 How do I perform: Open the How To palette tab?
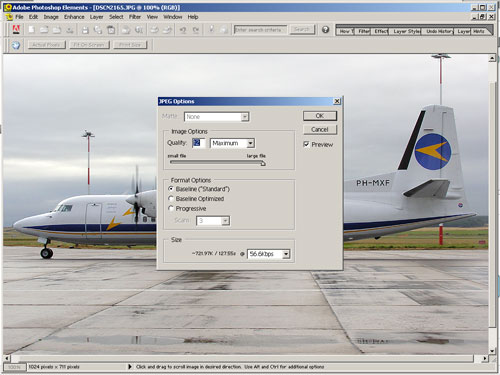345,31
